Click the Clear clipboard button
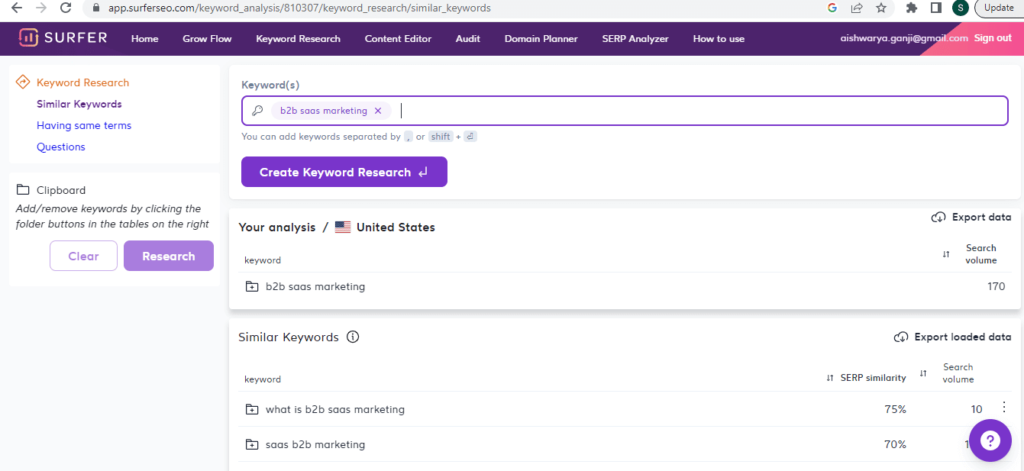 point(84,255)
